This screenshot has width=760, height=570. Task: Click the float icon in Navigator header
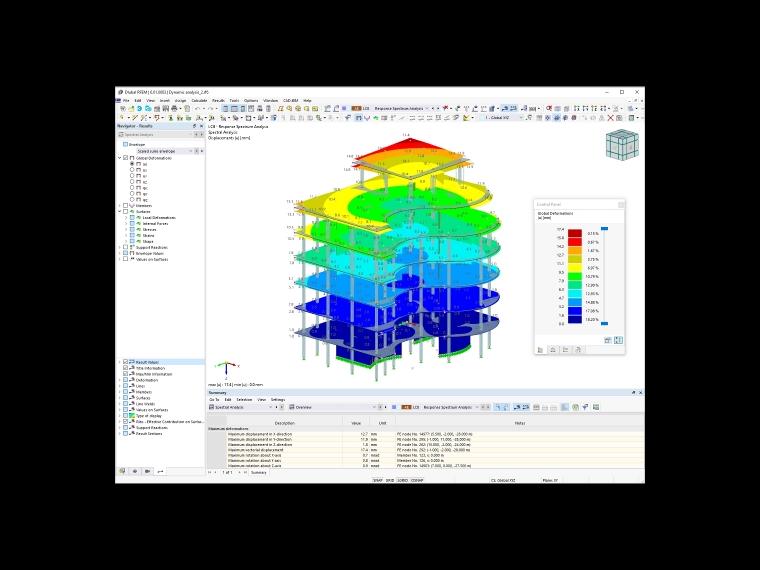195,126
